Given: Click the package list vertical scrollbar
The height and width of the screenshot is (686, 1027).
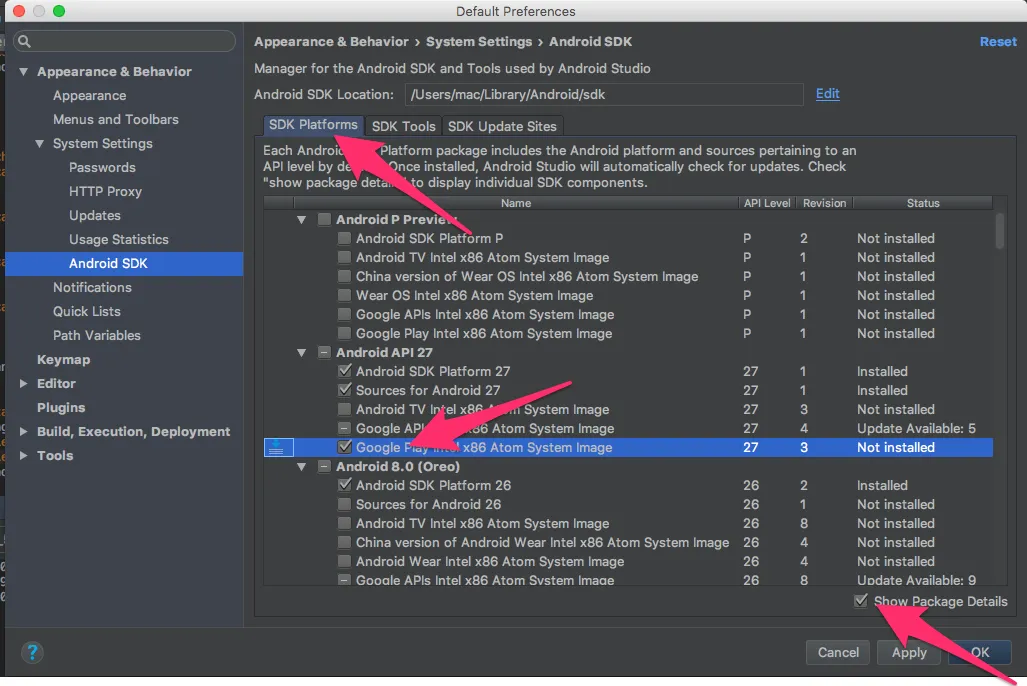Looking at the screenshot, I should click(x=1000, y=232).
